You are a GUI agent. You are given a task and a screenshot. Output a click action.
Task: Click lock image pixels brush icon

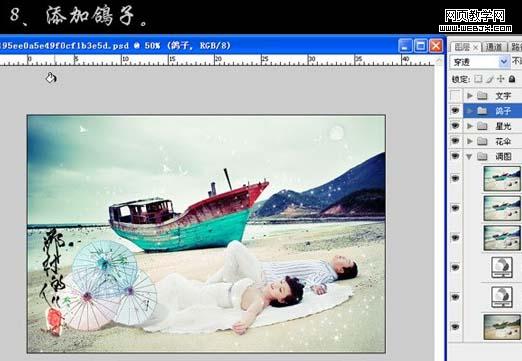click(490, 79)
